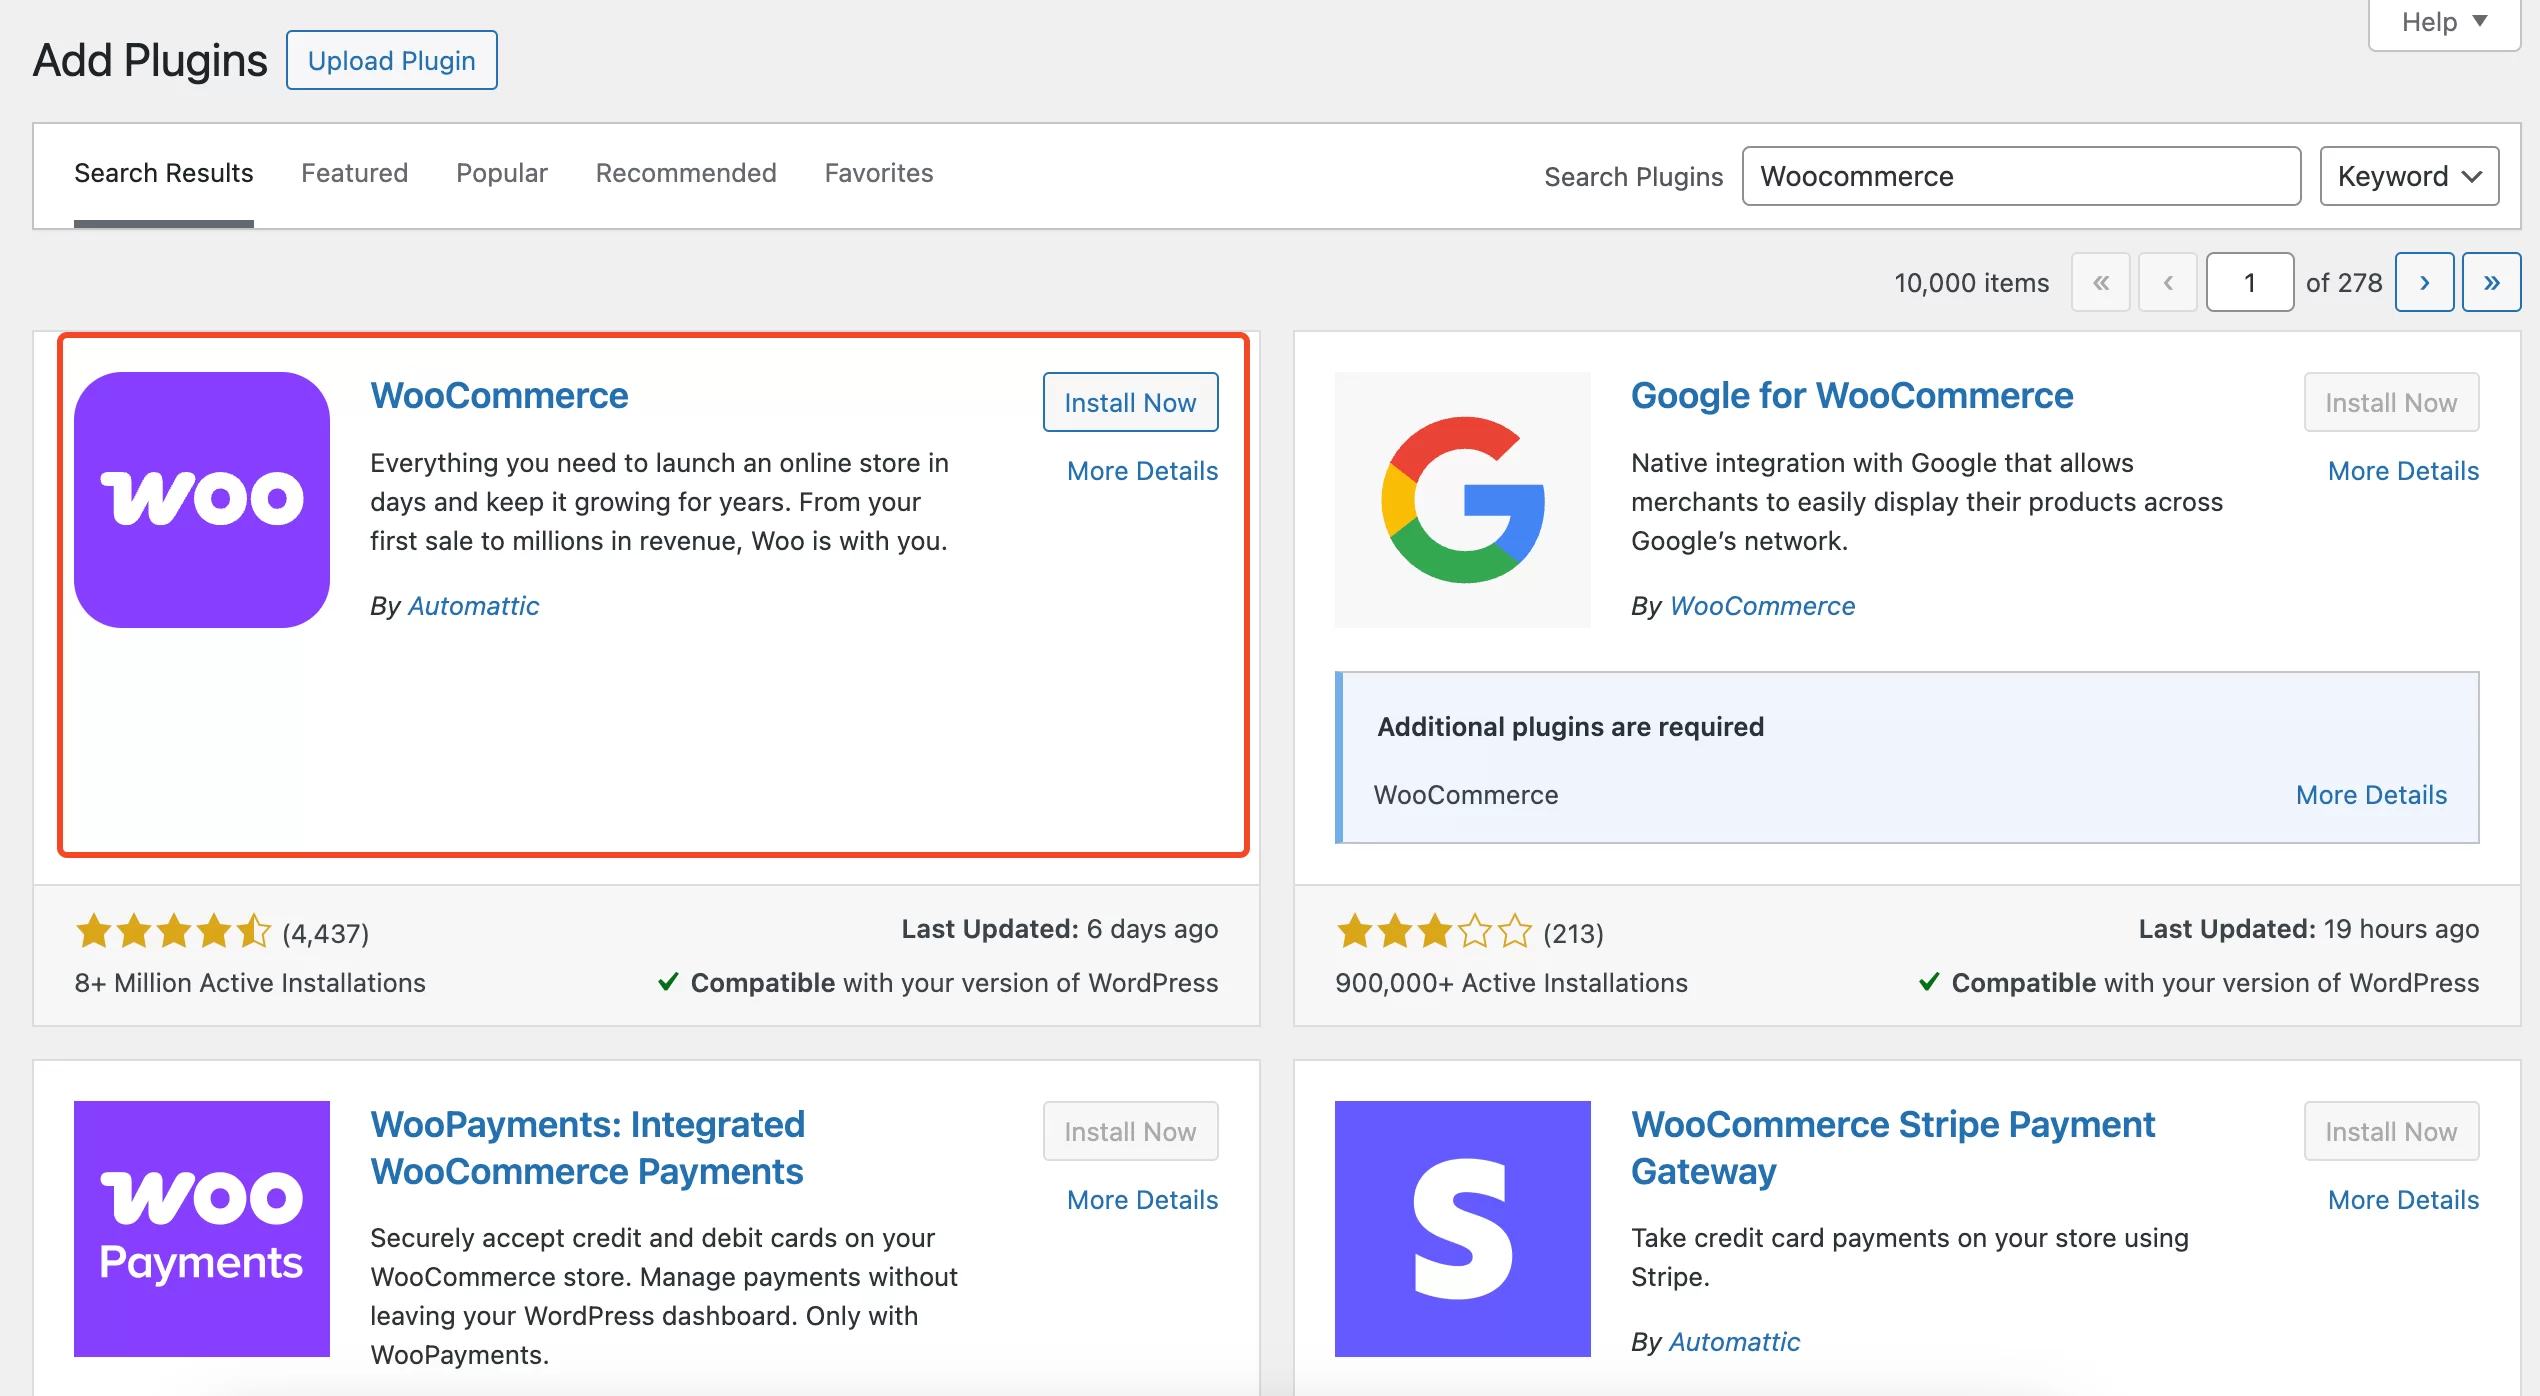
Task: Click the WooCommerce purple Woo logo
Action: (202, 500)
